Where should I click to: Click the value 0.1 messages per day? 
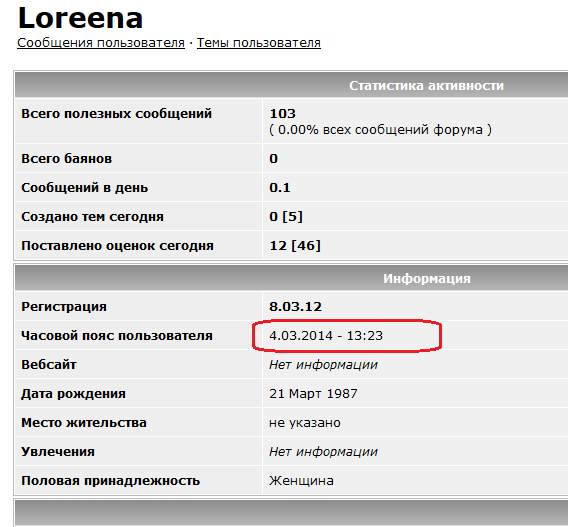click(280, 188)
